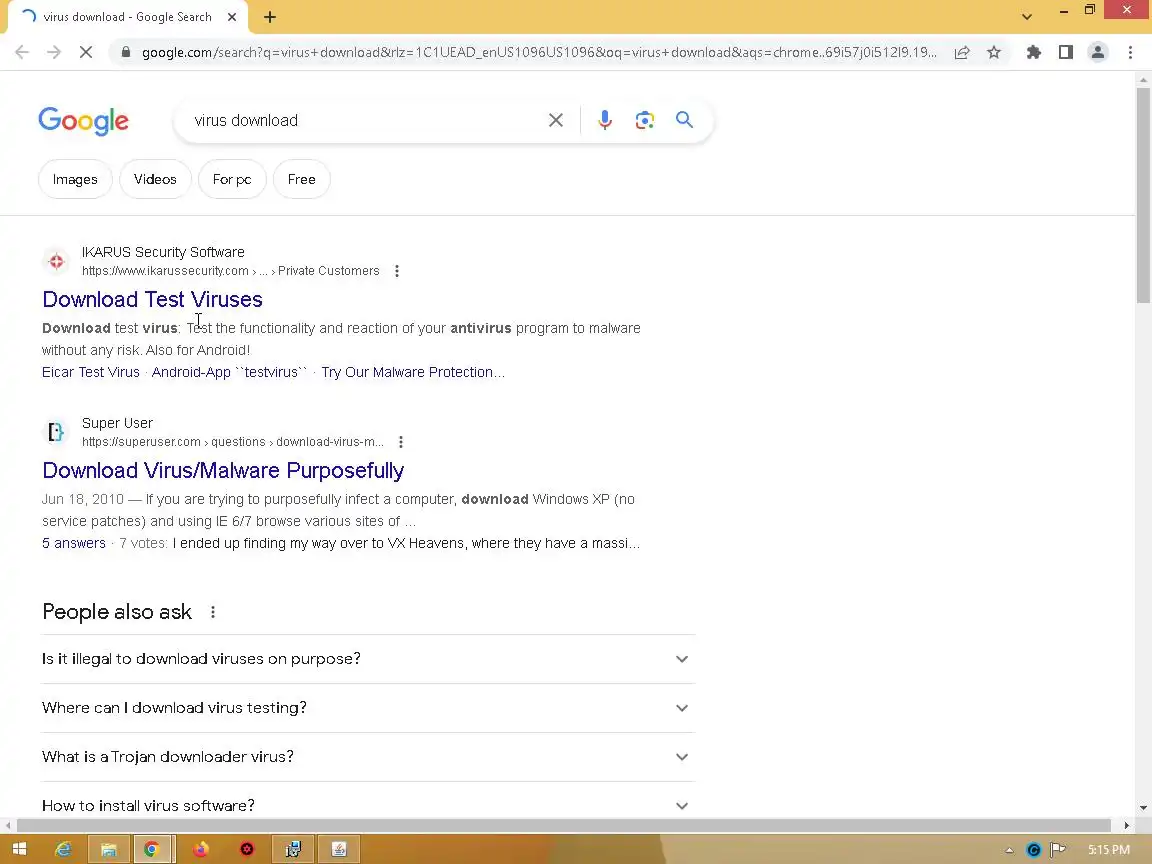The width and height of the screenshot is (1152, 864).
Task: Select the For pc filter chip
Action: click(232, 179)
